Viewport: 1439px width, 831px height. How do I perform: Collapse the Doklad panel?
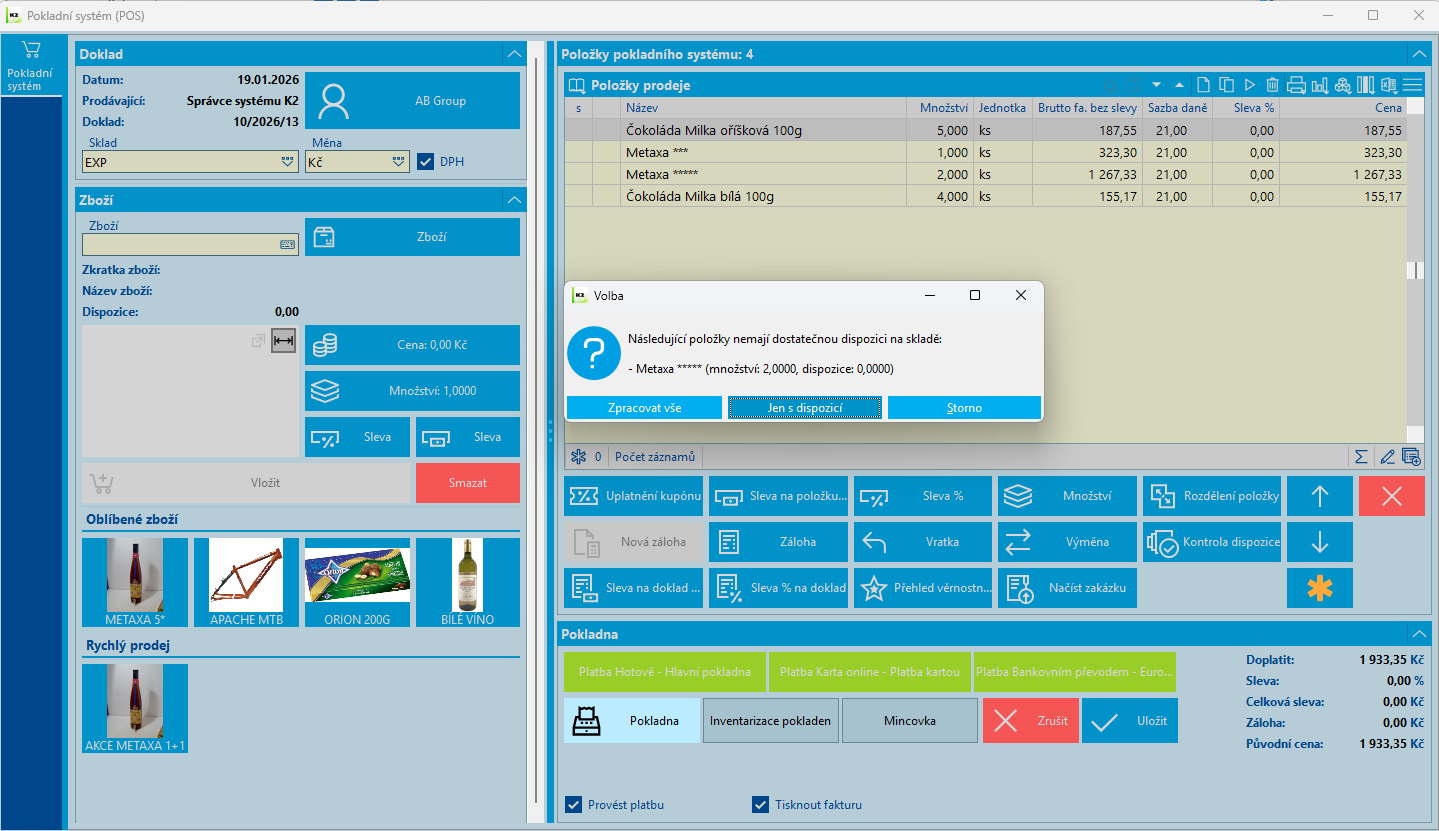(514, 54)
